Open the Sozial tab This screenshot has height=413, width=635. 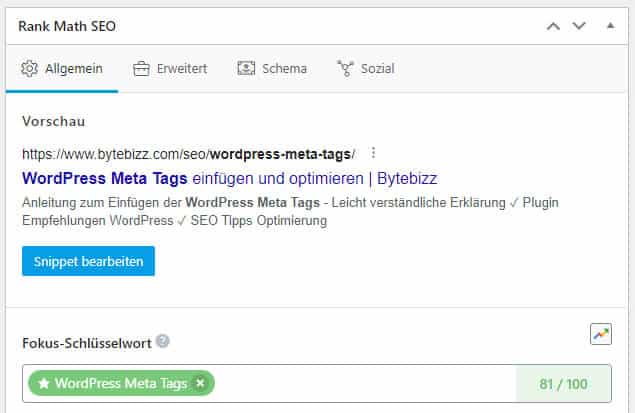click(366, 68)
